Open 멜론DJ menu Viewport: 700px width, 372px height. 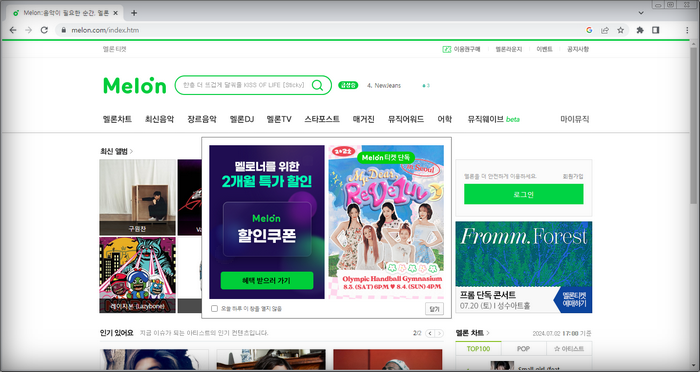click(x=242, y=119)
